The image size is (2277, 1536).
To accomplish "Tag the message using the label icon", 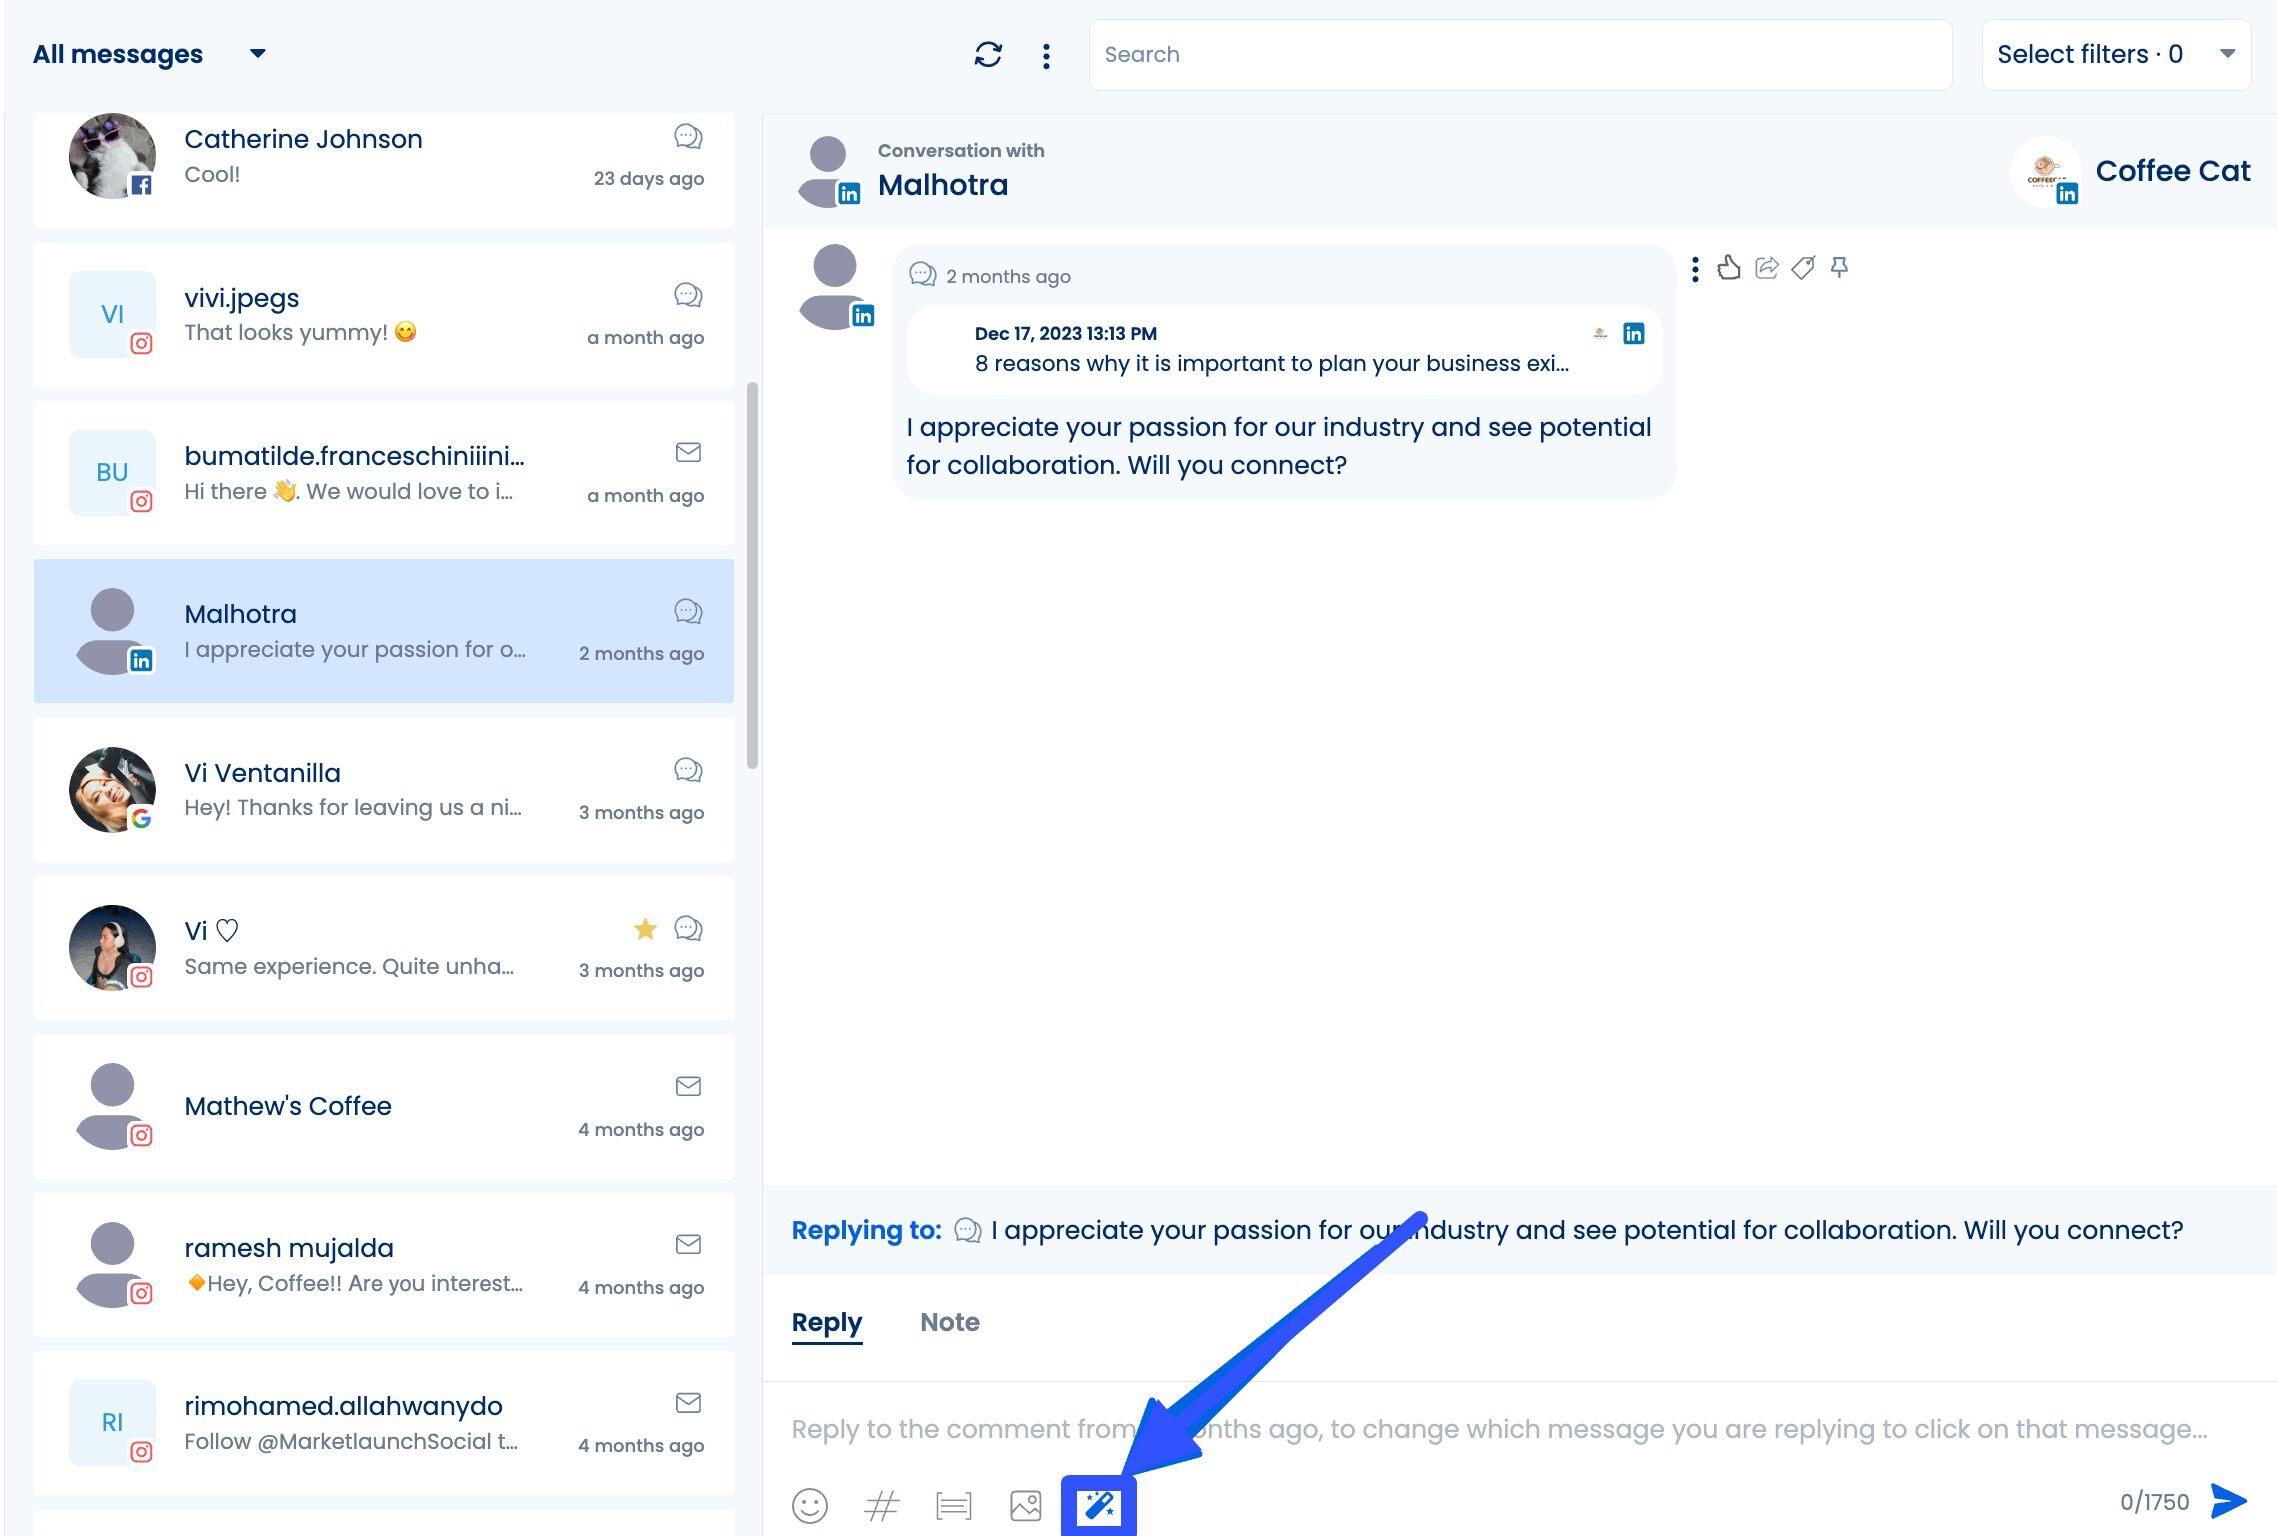I will 1803,268.
